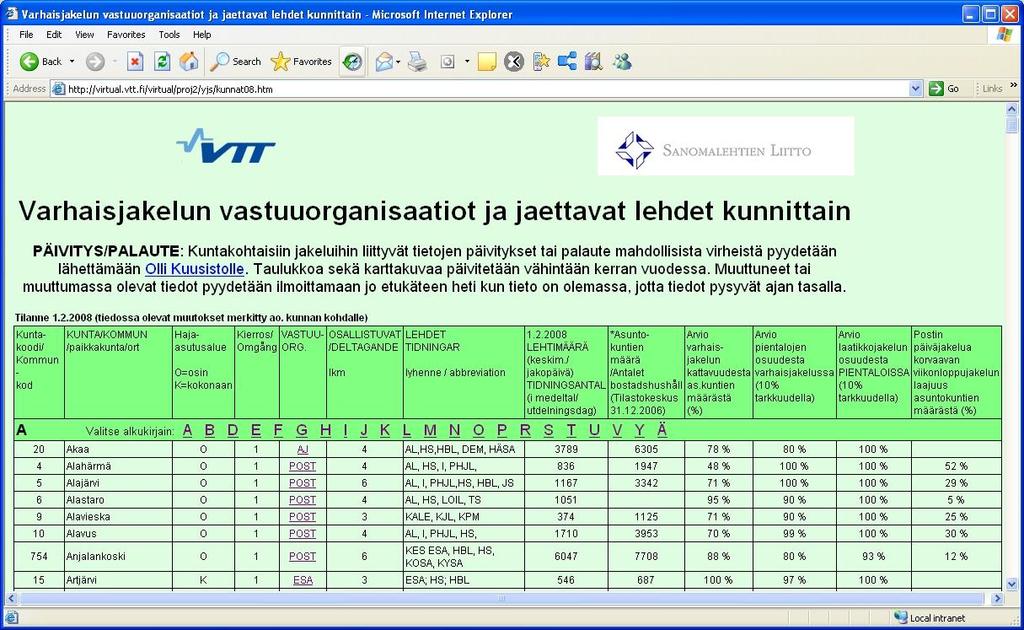The height and width of the screenshot is (630, 1024).
Task: Click the status bar page icon
Action: pyautogui.click(x=11, y=618)
